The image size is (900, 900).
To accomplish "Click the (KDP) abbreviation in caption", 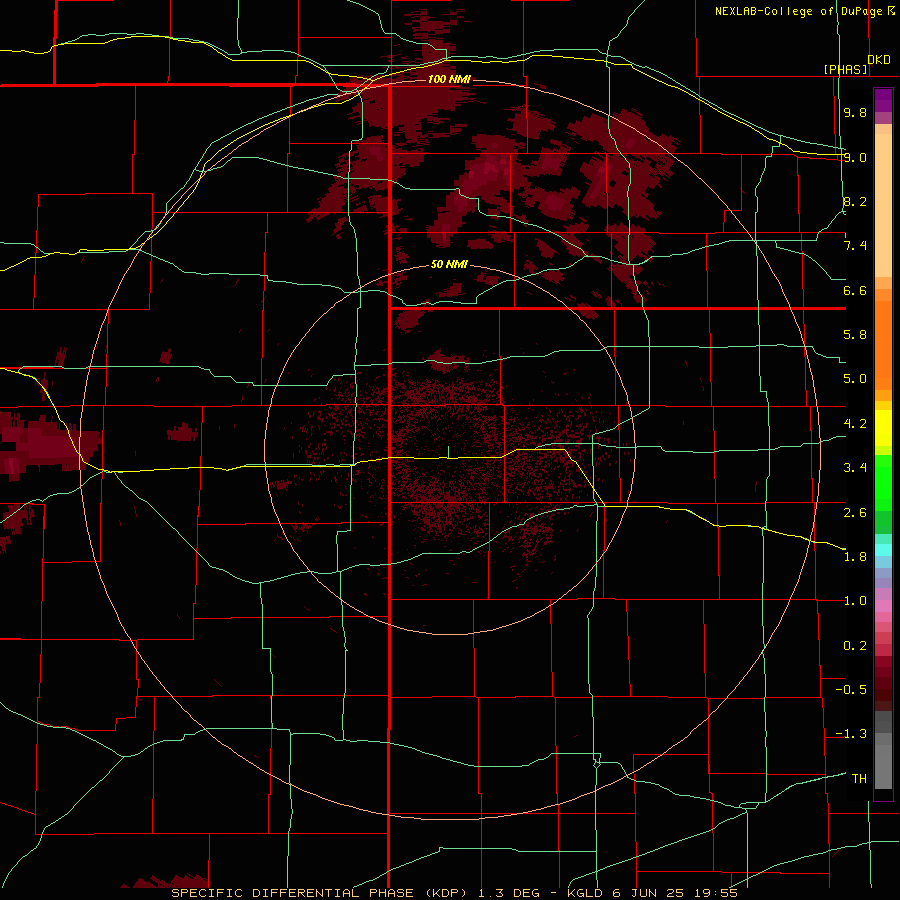I will point(447,893).
